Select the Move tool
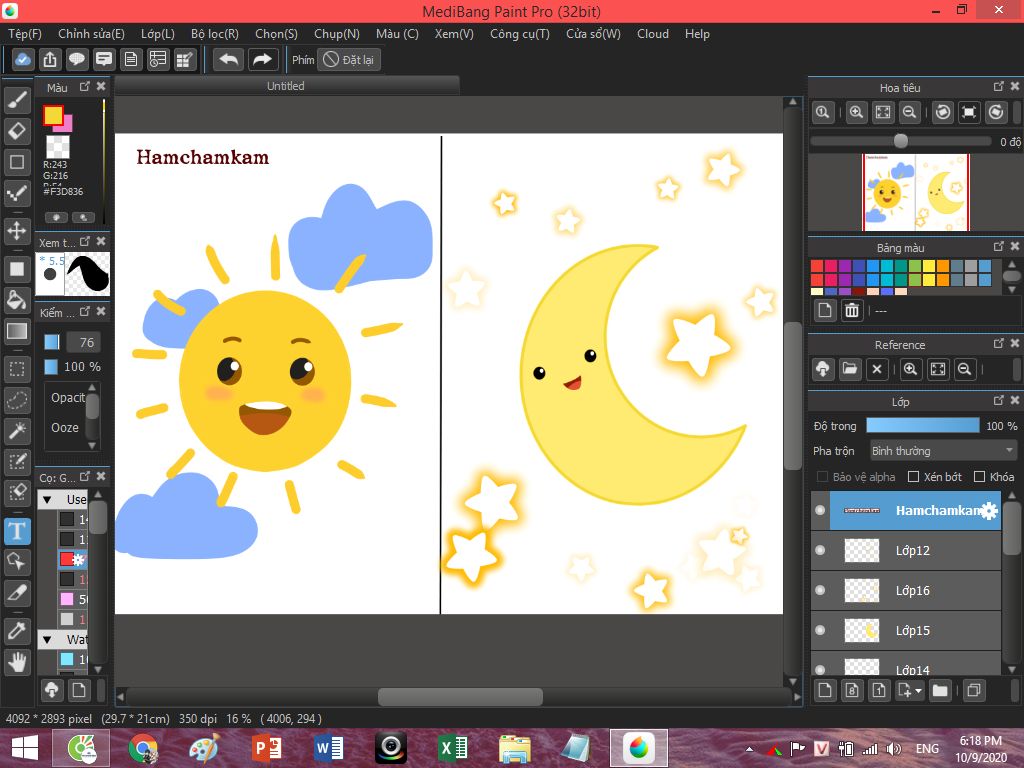This screenshot has height=768, width=1024. [17, 231]
